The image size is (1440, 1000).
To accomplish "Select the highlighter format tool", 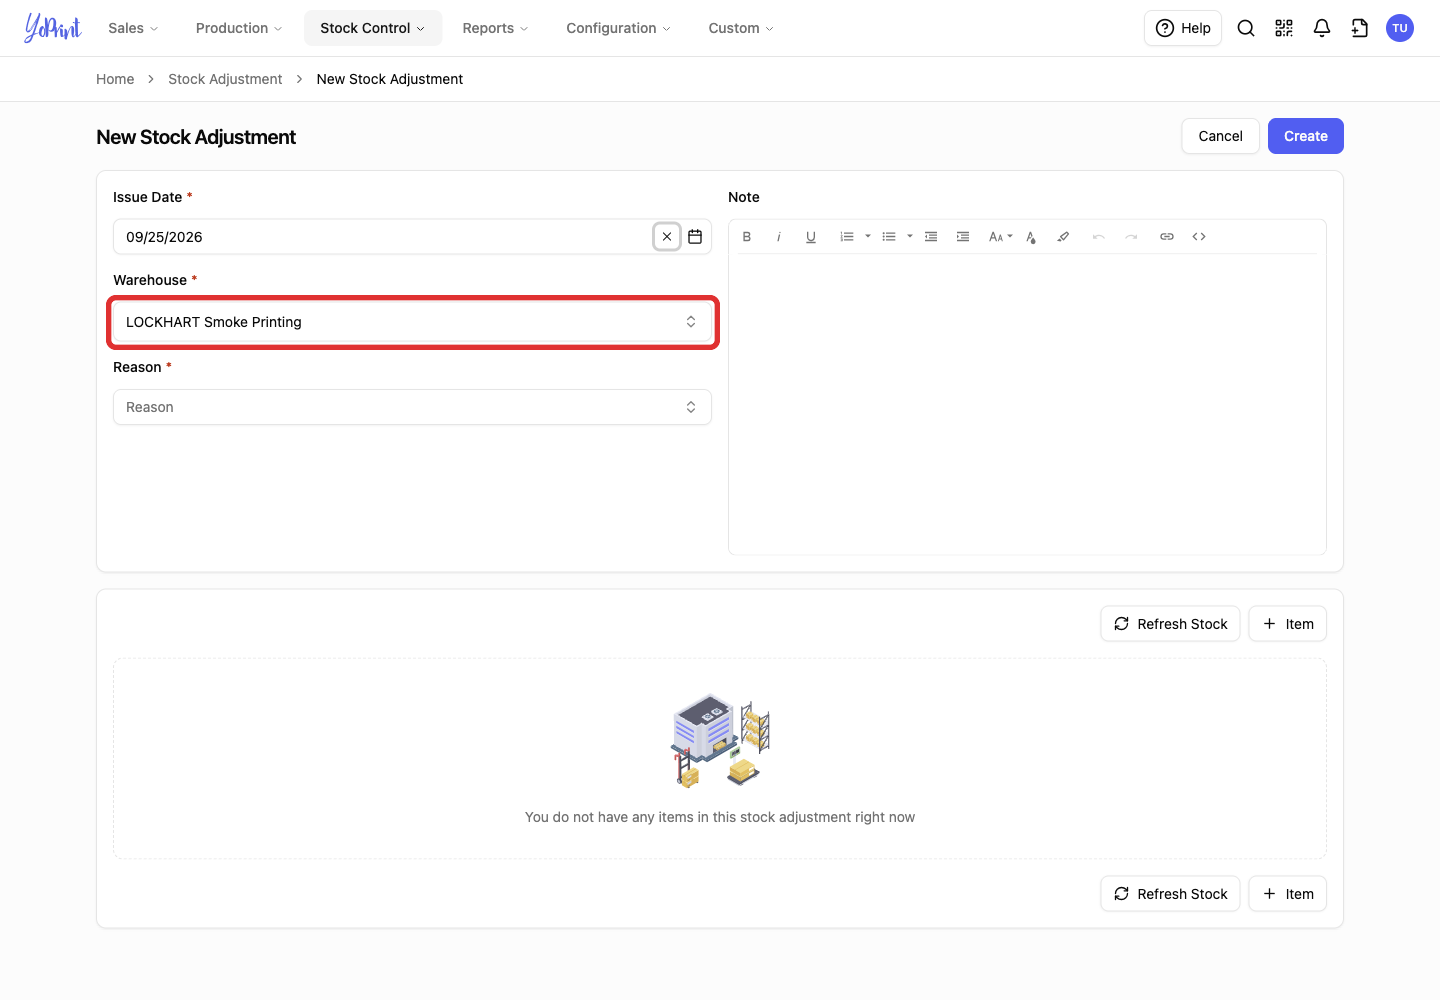I will [1063, 237].
